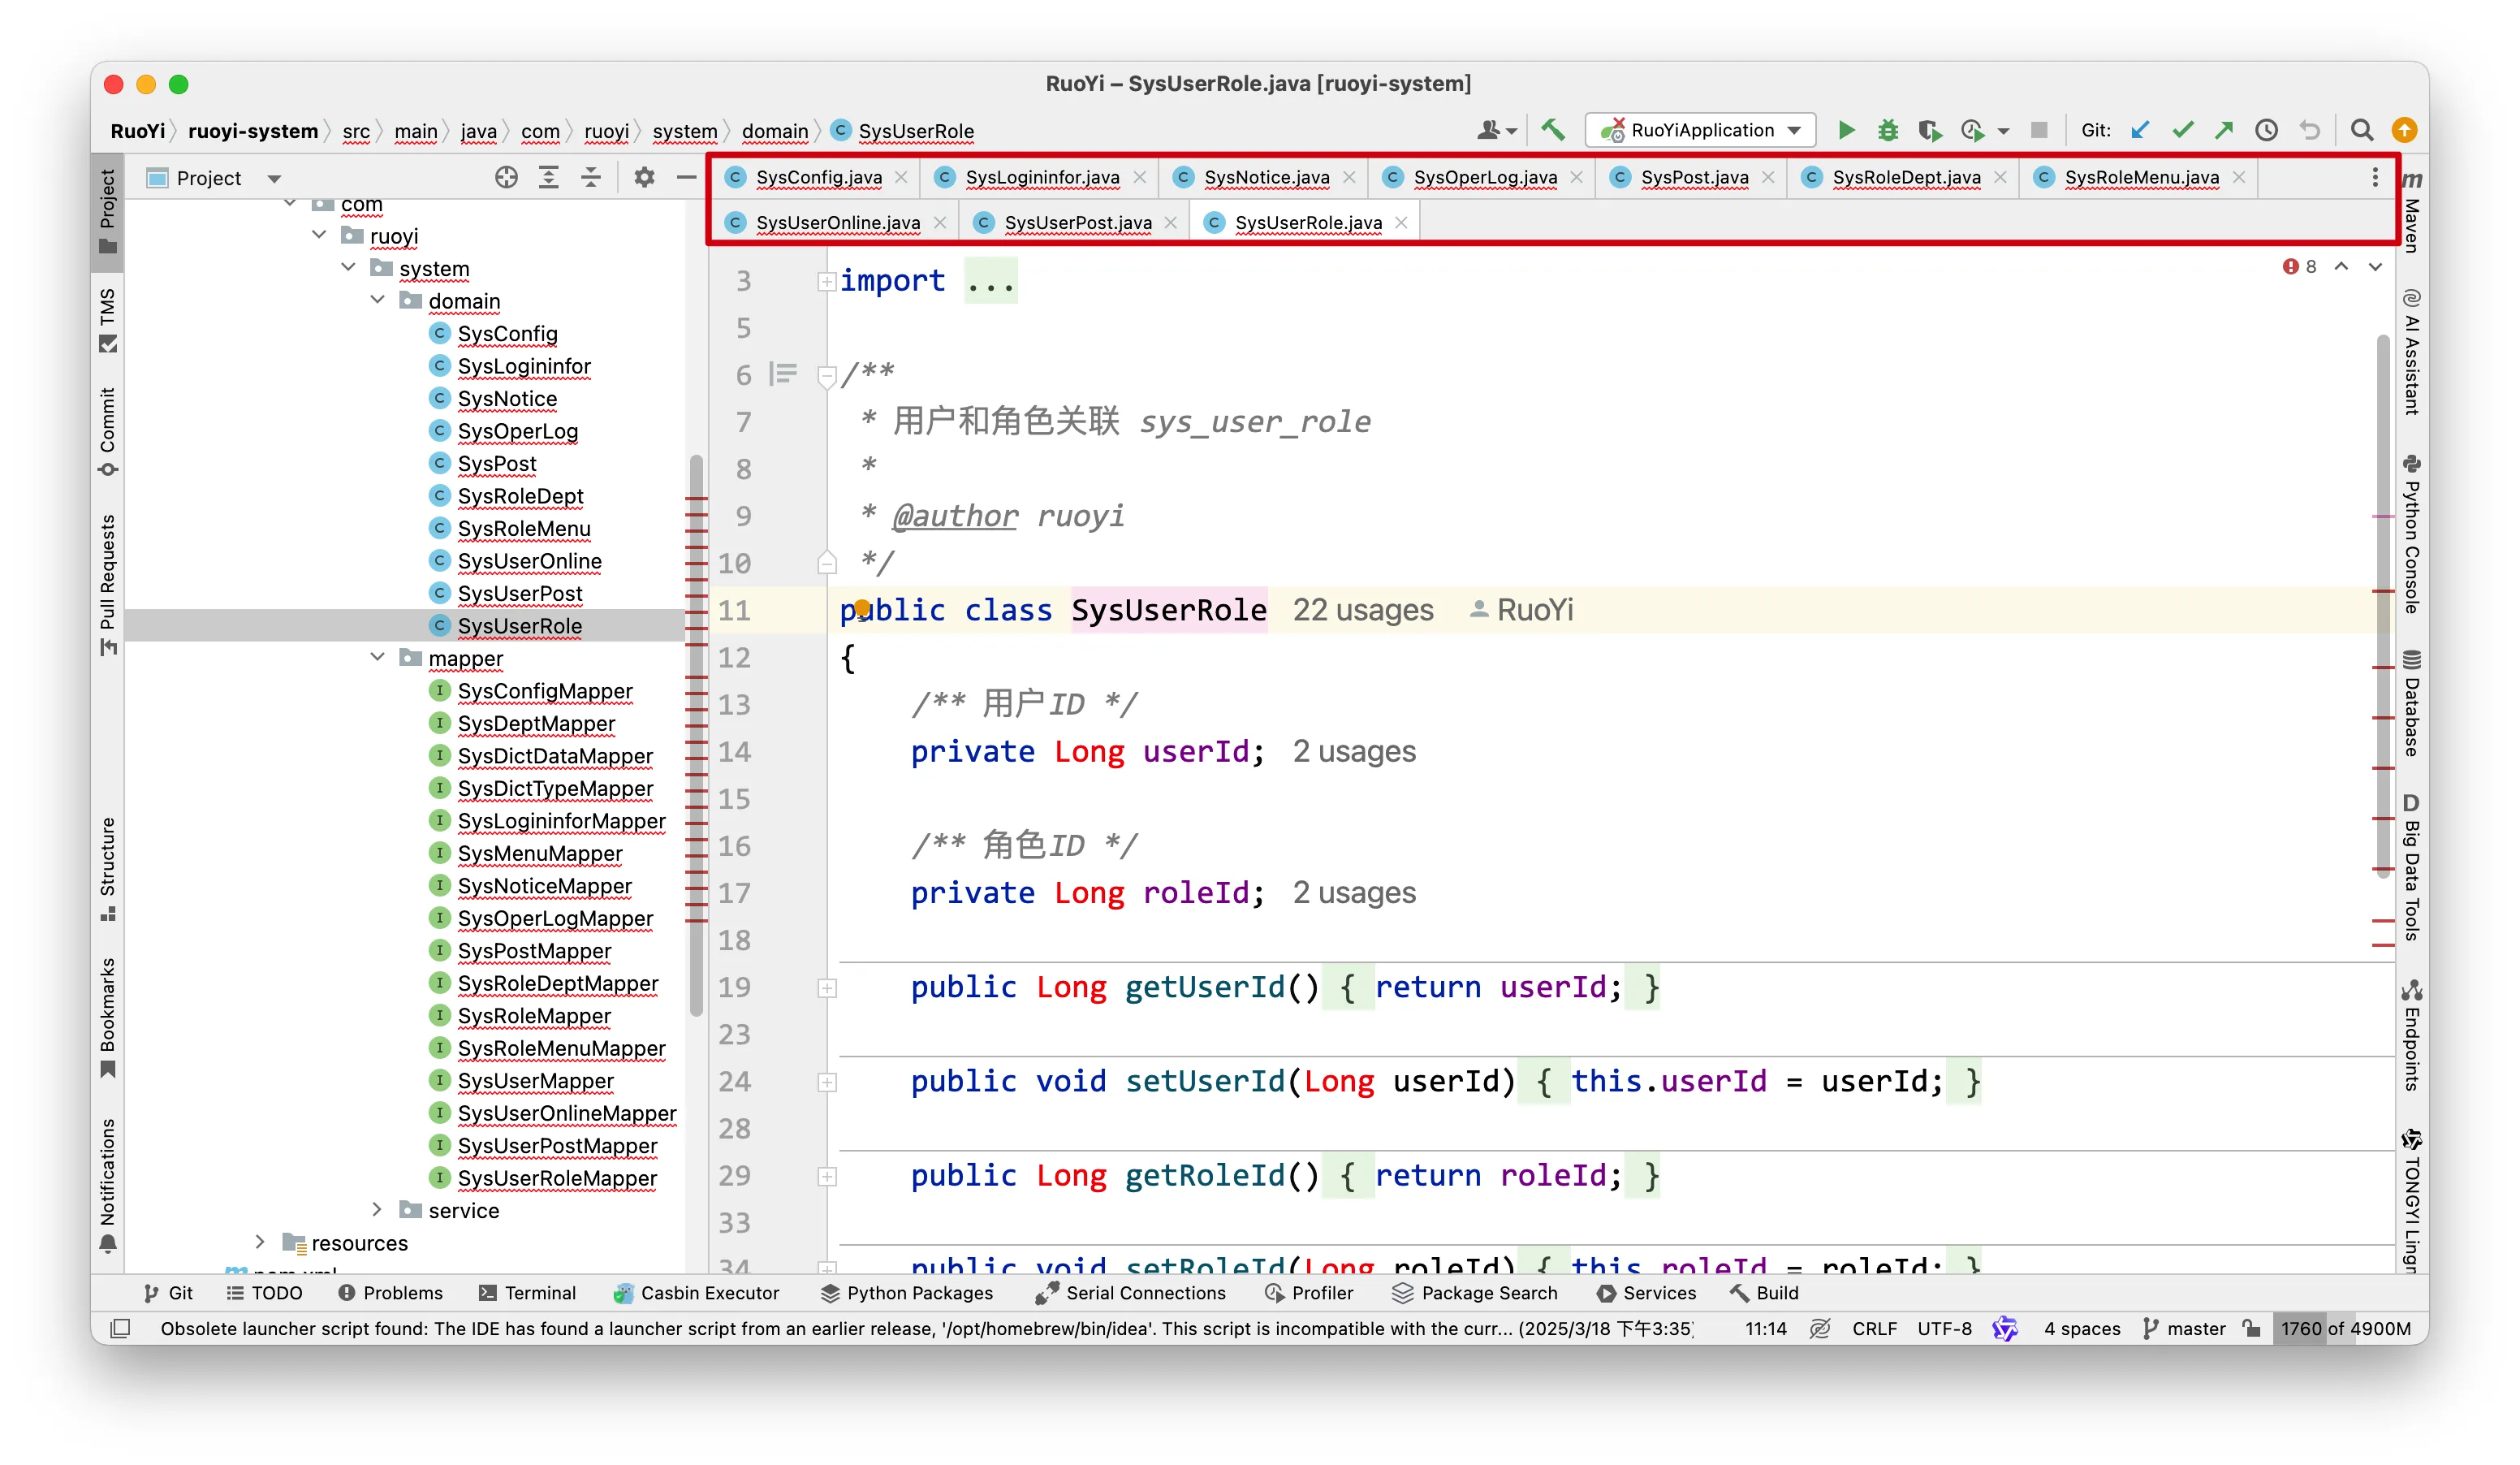Open RuoYiApplication run configuration dropdown
Viewport: 2520px width, 1465px height.
(x=1700, y=130)
